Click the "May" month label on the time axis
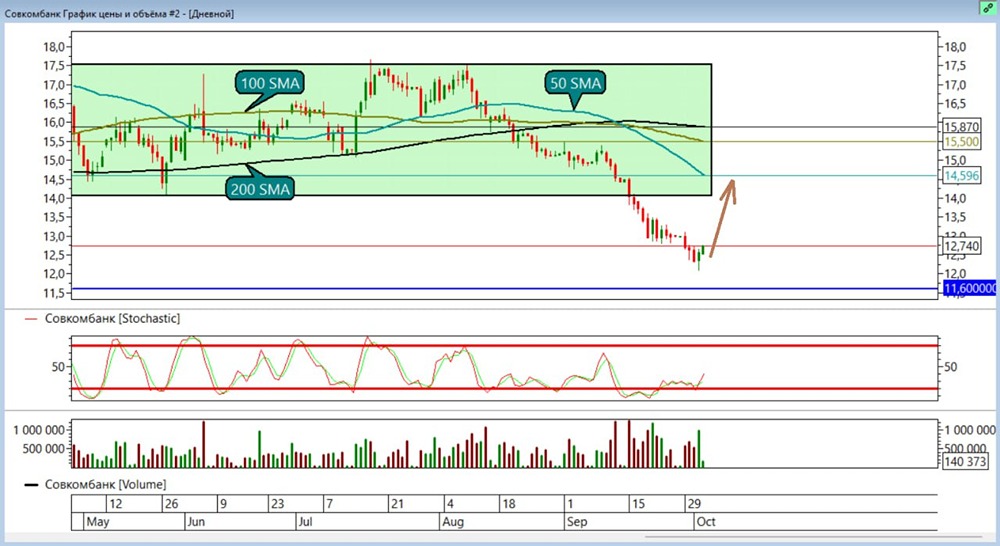This screenshot has width=1000, height=546. point(98,522)
